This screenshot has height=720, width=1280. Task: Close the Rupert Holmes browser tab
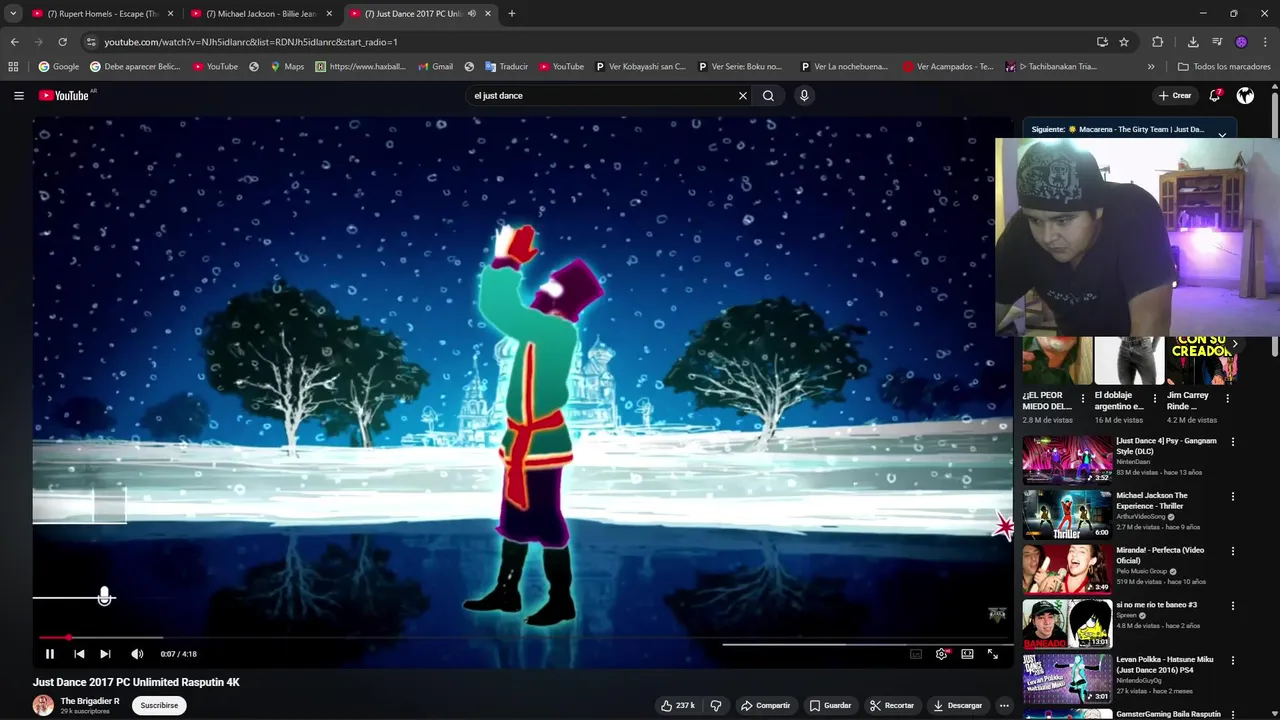170,14
